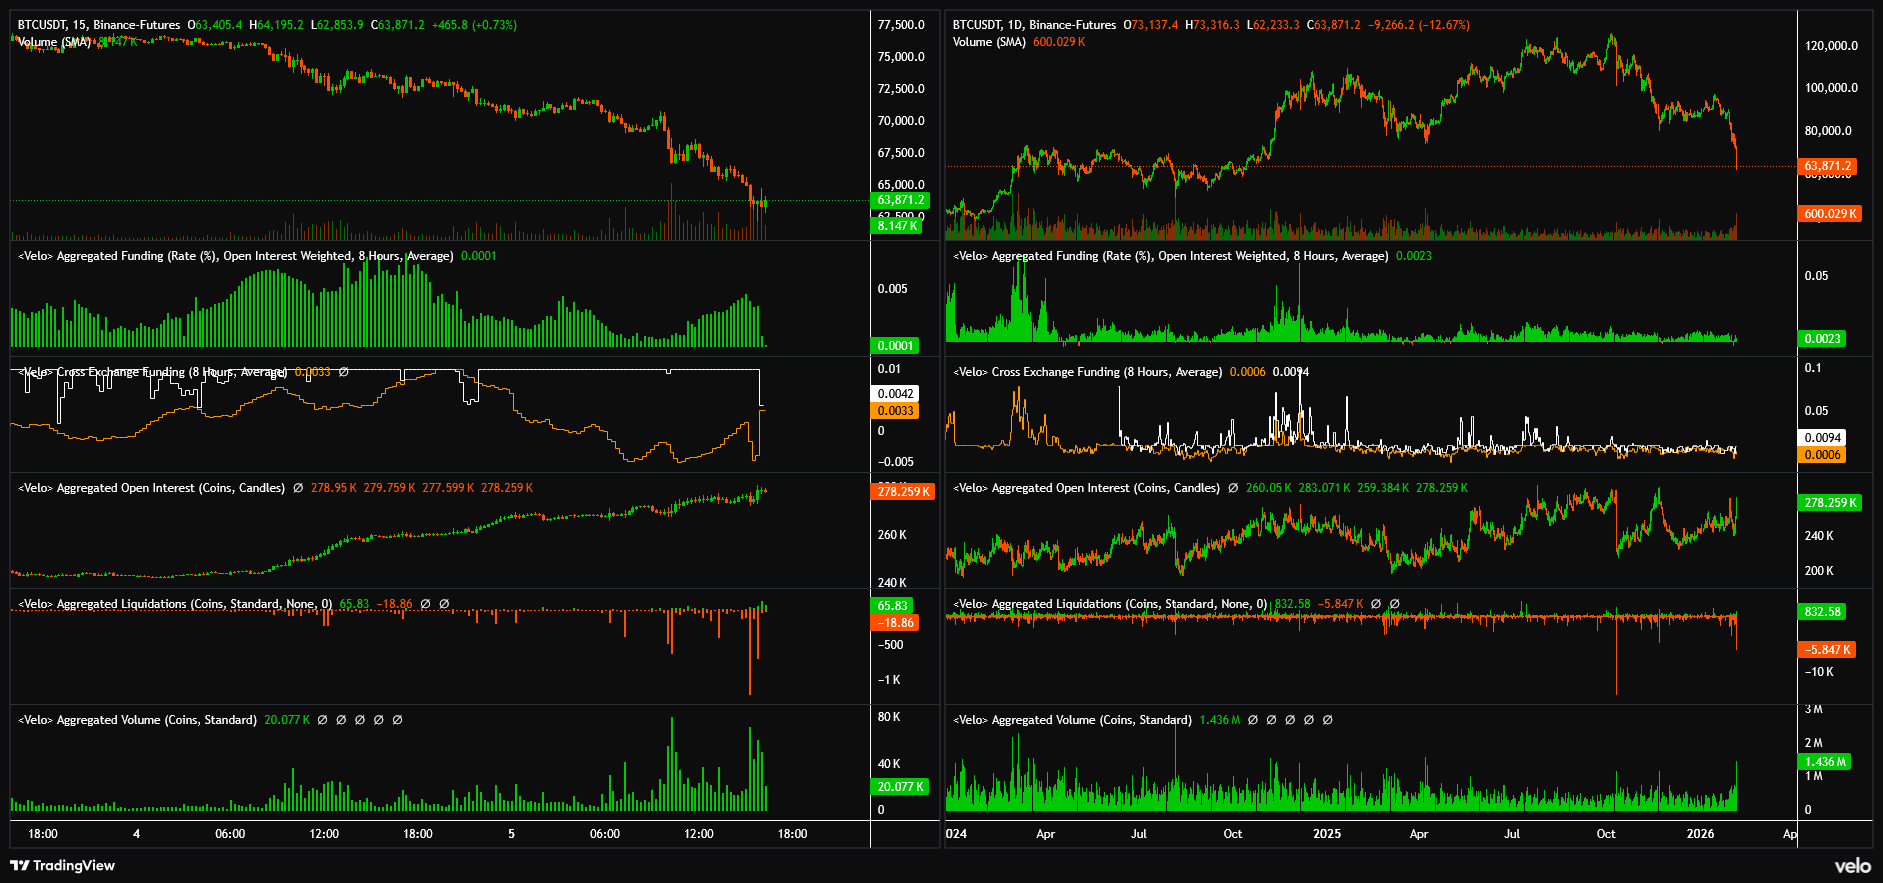1883x883 pixels.
Task: Click the 120,000.0 label on the daily price scale
Action: (1831, 46)
